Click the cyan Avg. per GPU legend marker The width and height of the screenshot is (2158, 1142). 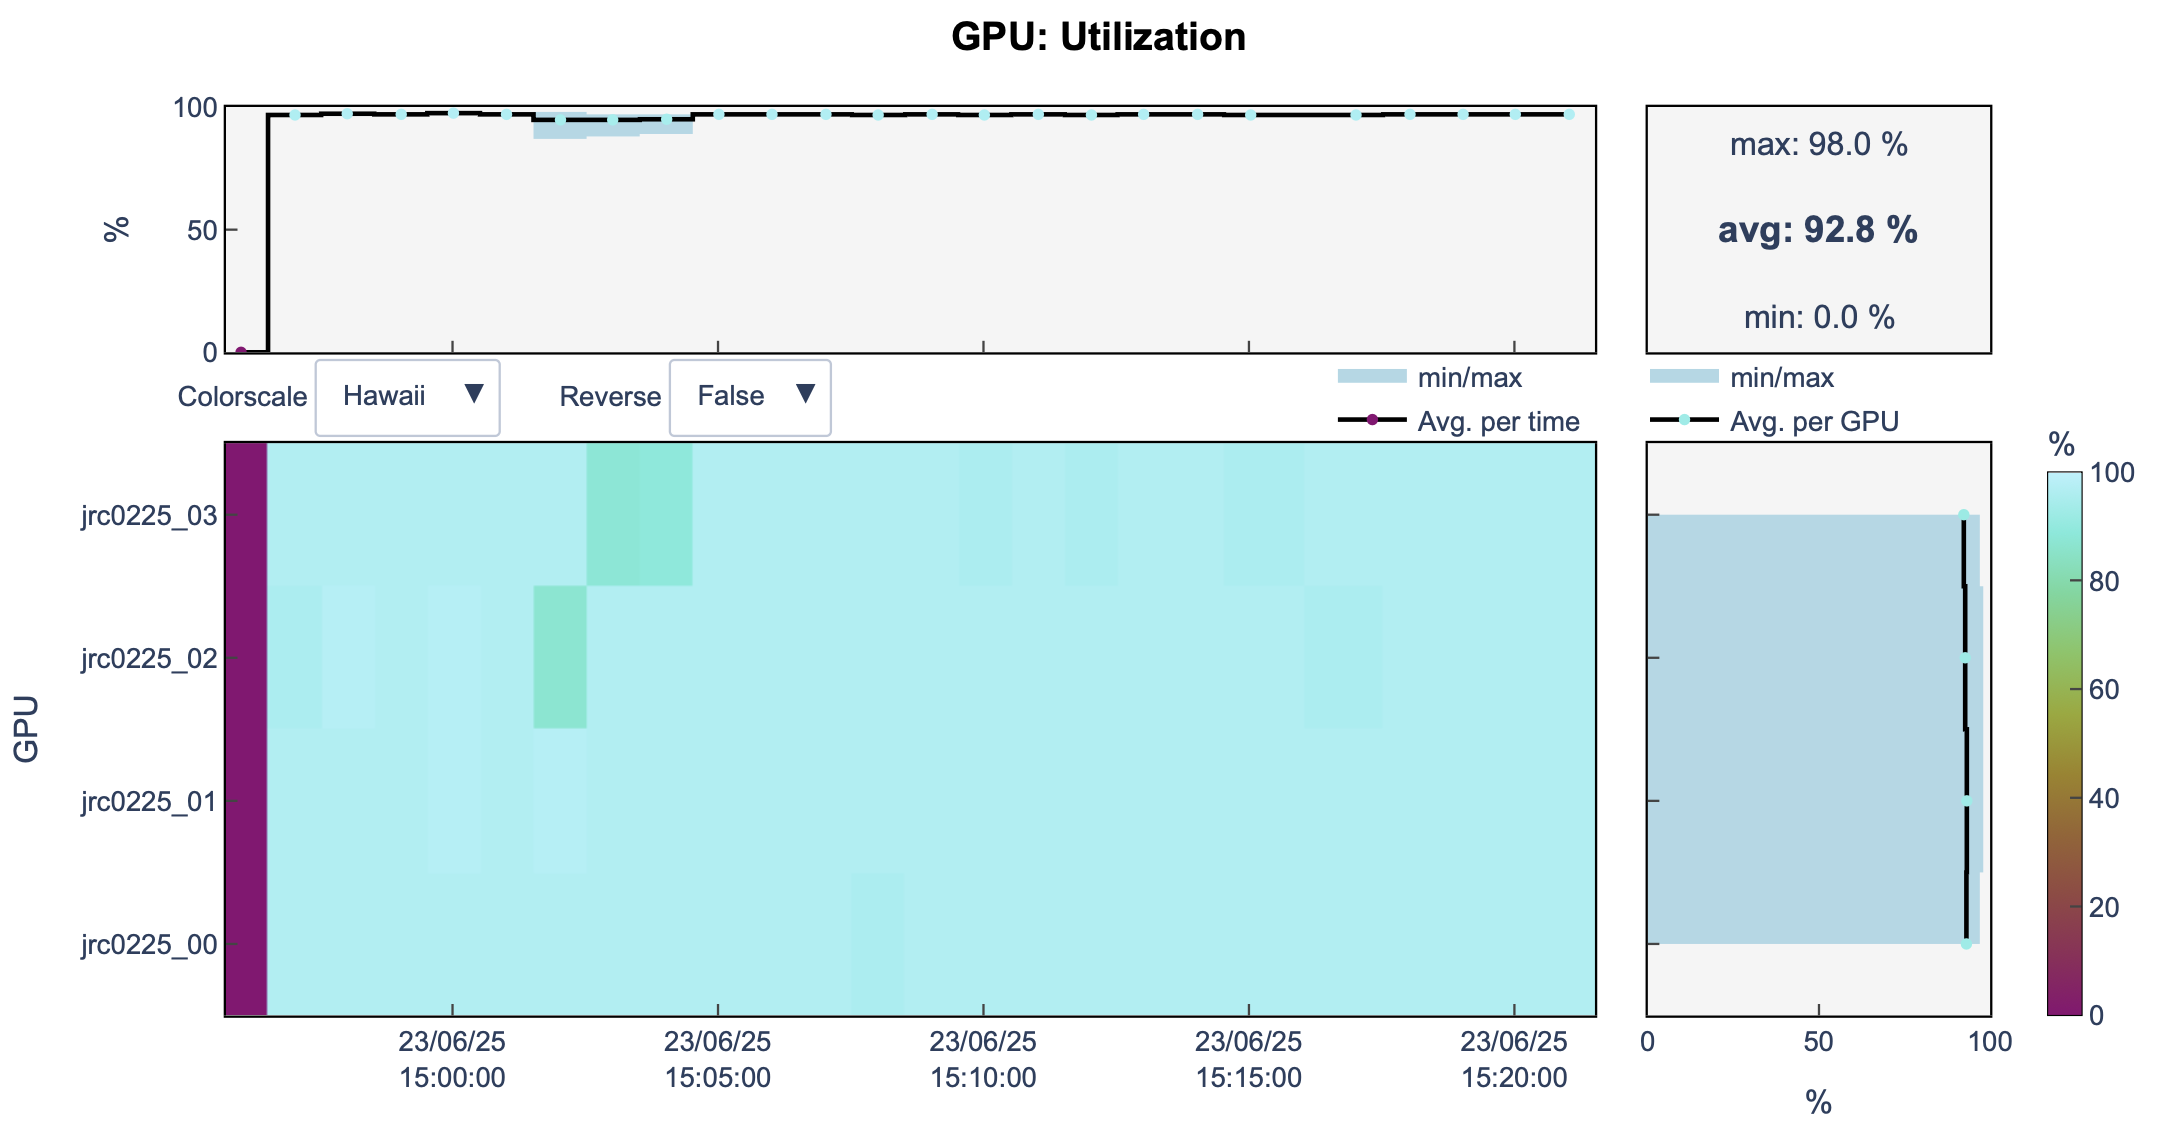click(x=1684, y=420)
